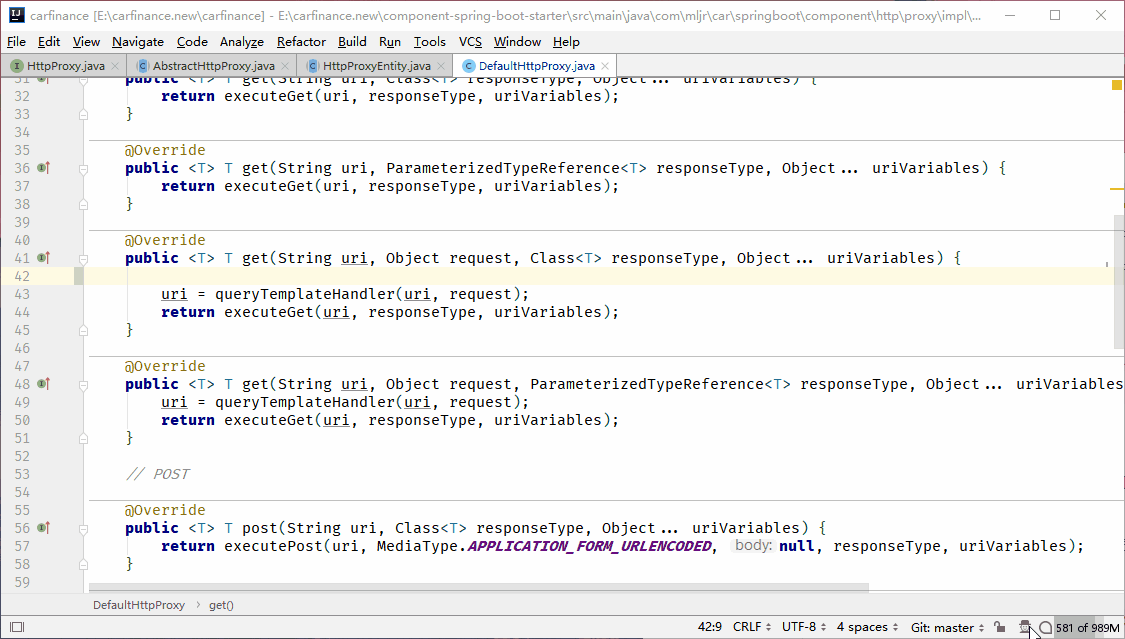
Task: Switch to the HttpProxyEntity.java tab
Action: point(376,66)
